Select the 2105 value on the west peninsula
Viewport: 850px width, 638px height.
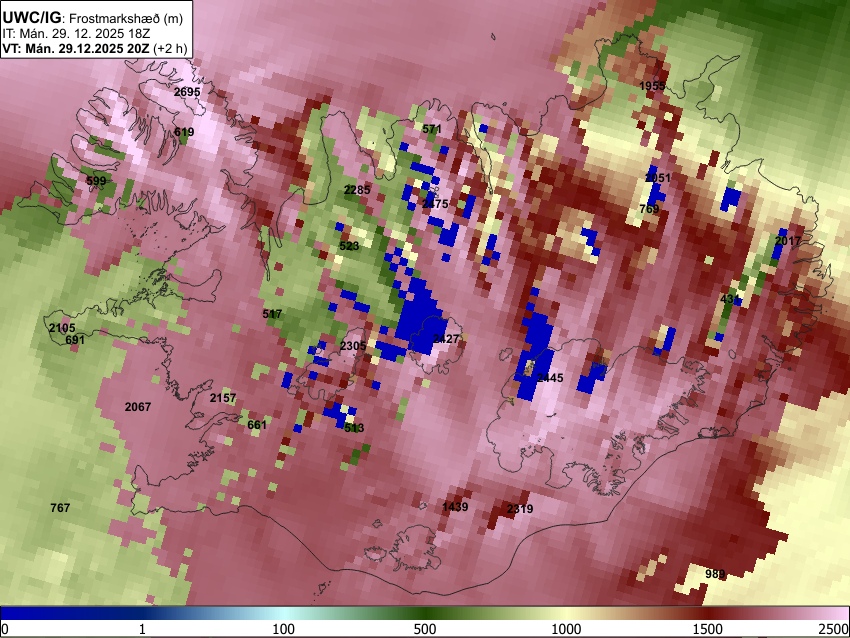pos(62,328)
